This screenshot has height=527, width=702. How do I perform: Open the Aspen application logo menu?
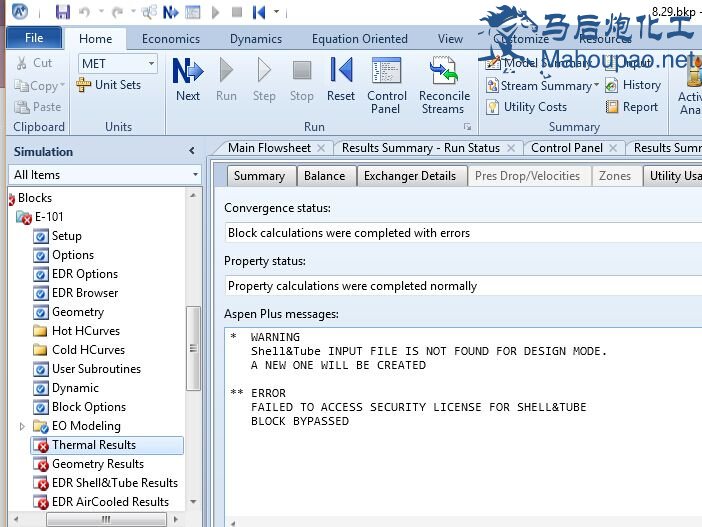(x=20, y=12)
